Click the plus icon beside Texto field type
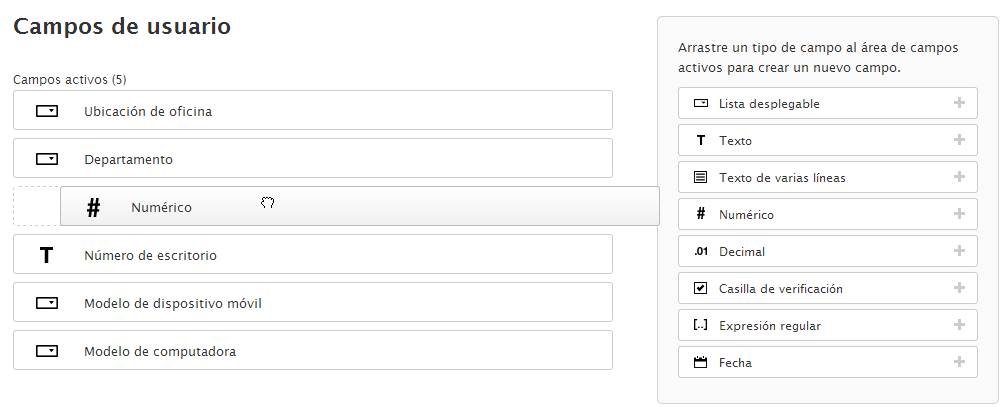1002x407 pixels. pos(959,140)
